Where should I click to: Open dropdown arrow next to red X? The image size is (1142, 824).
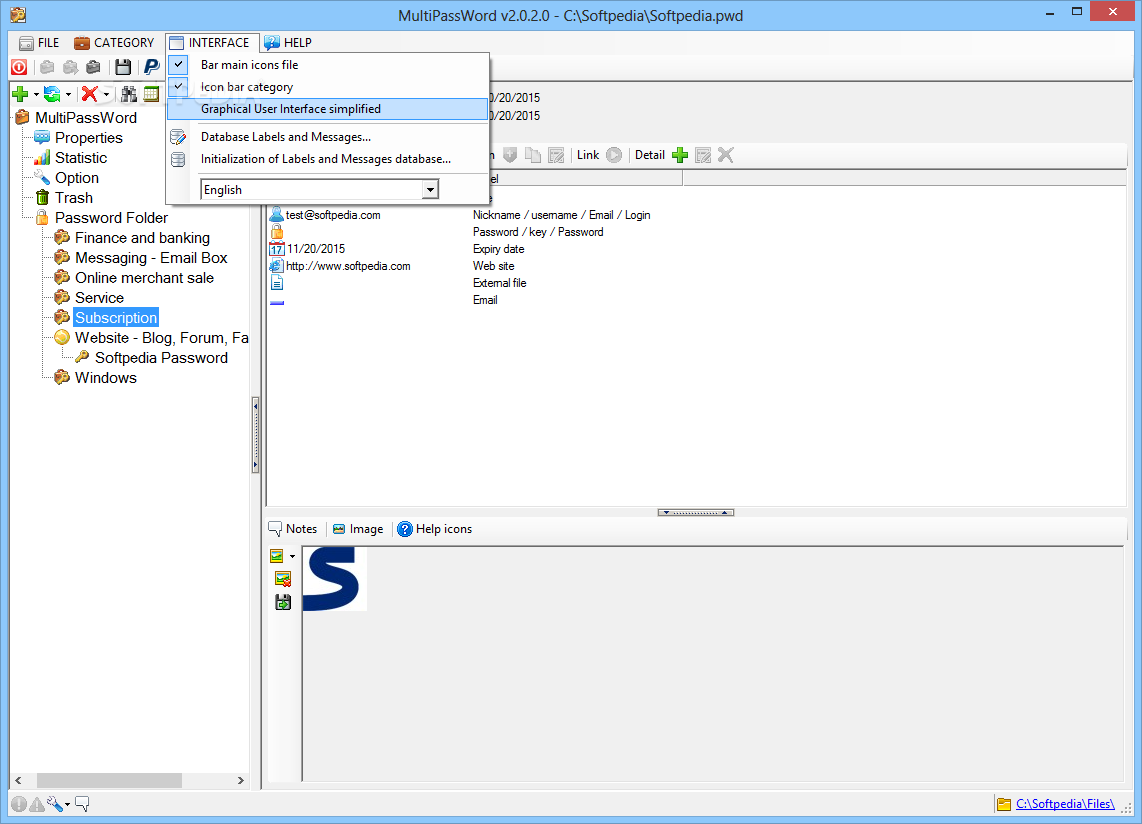(x=106, y=95)
